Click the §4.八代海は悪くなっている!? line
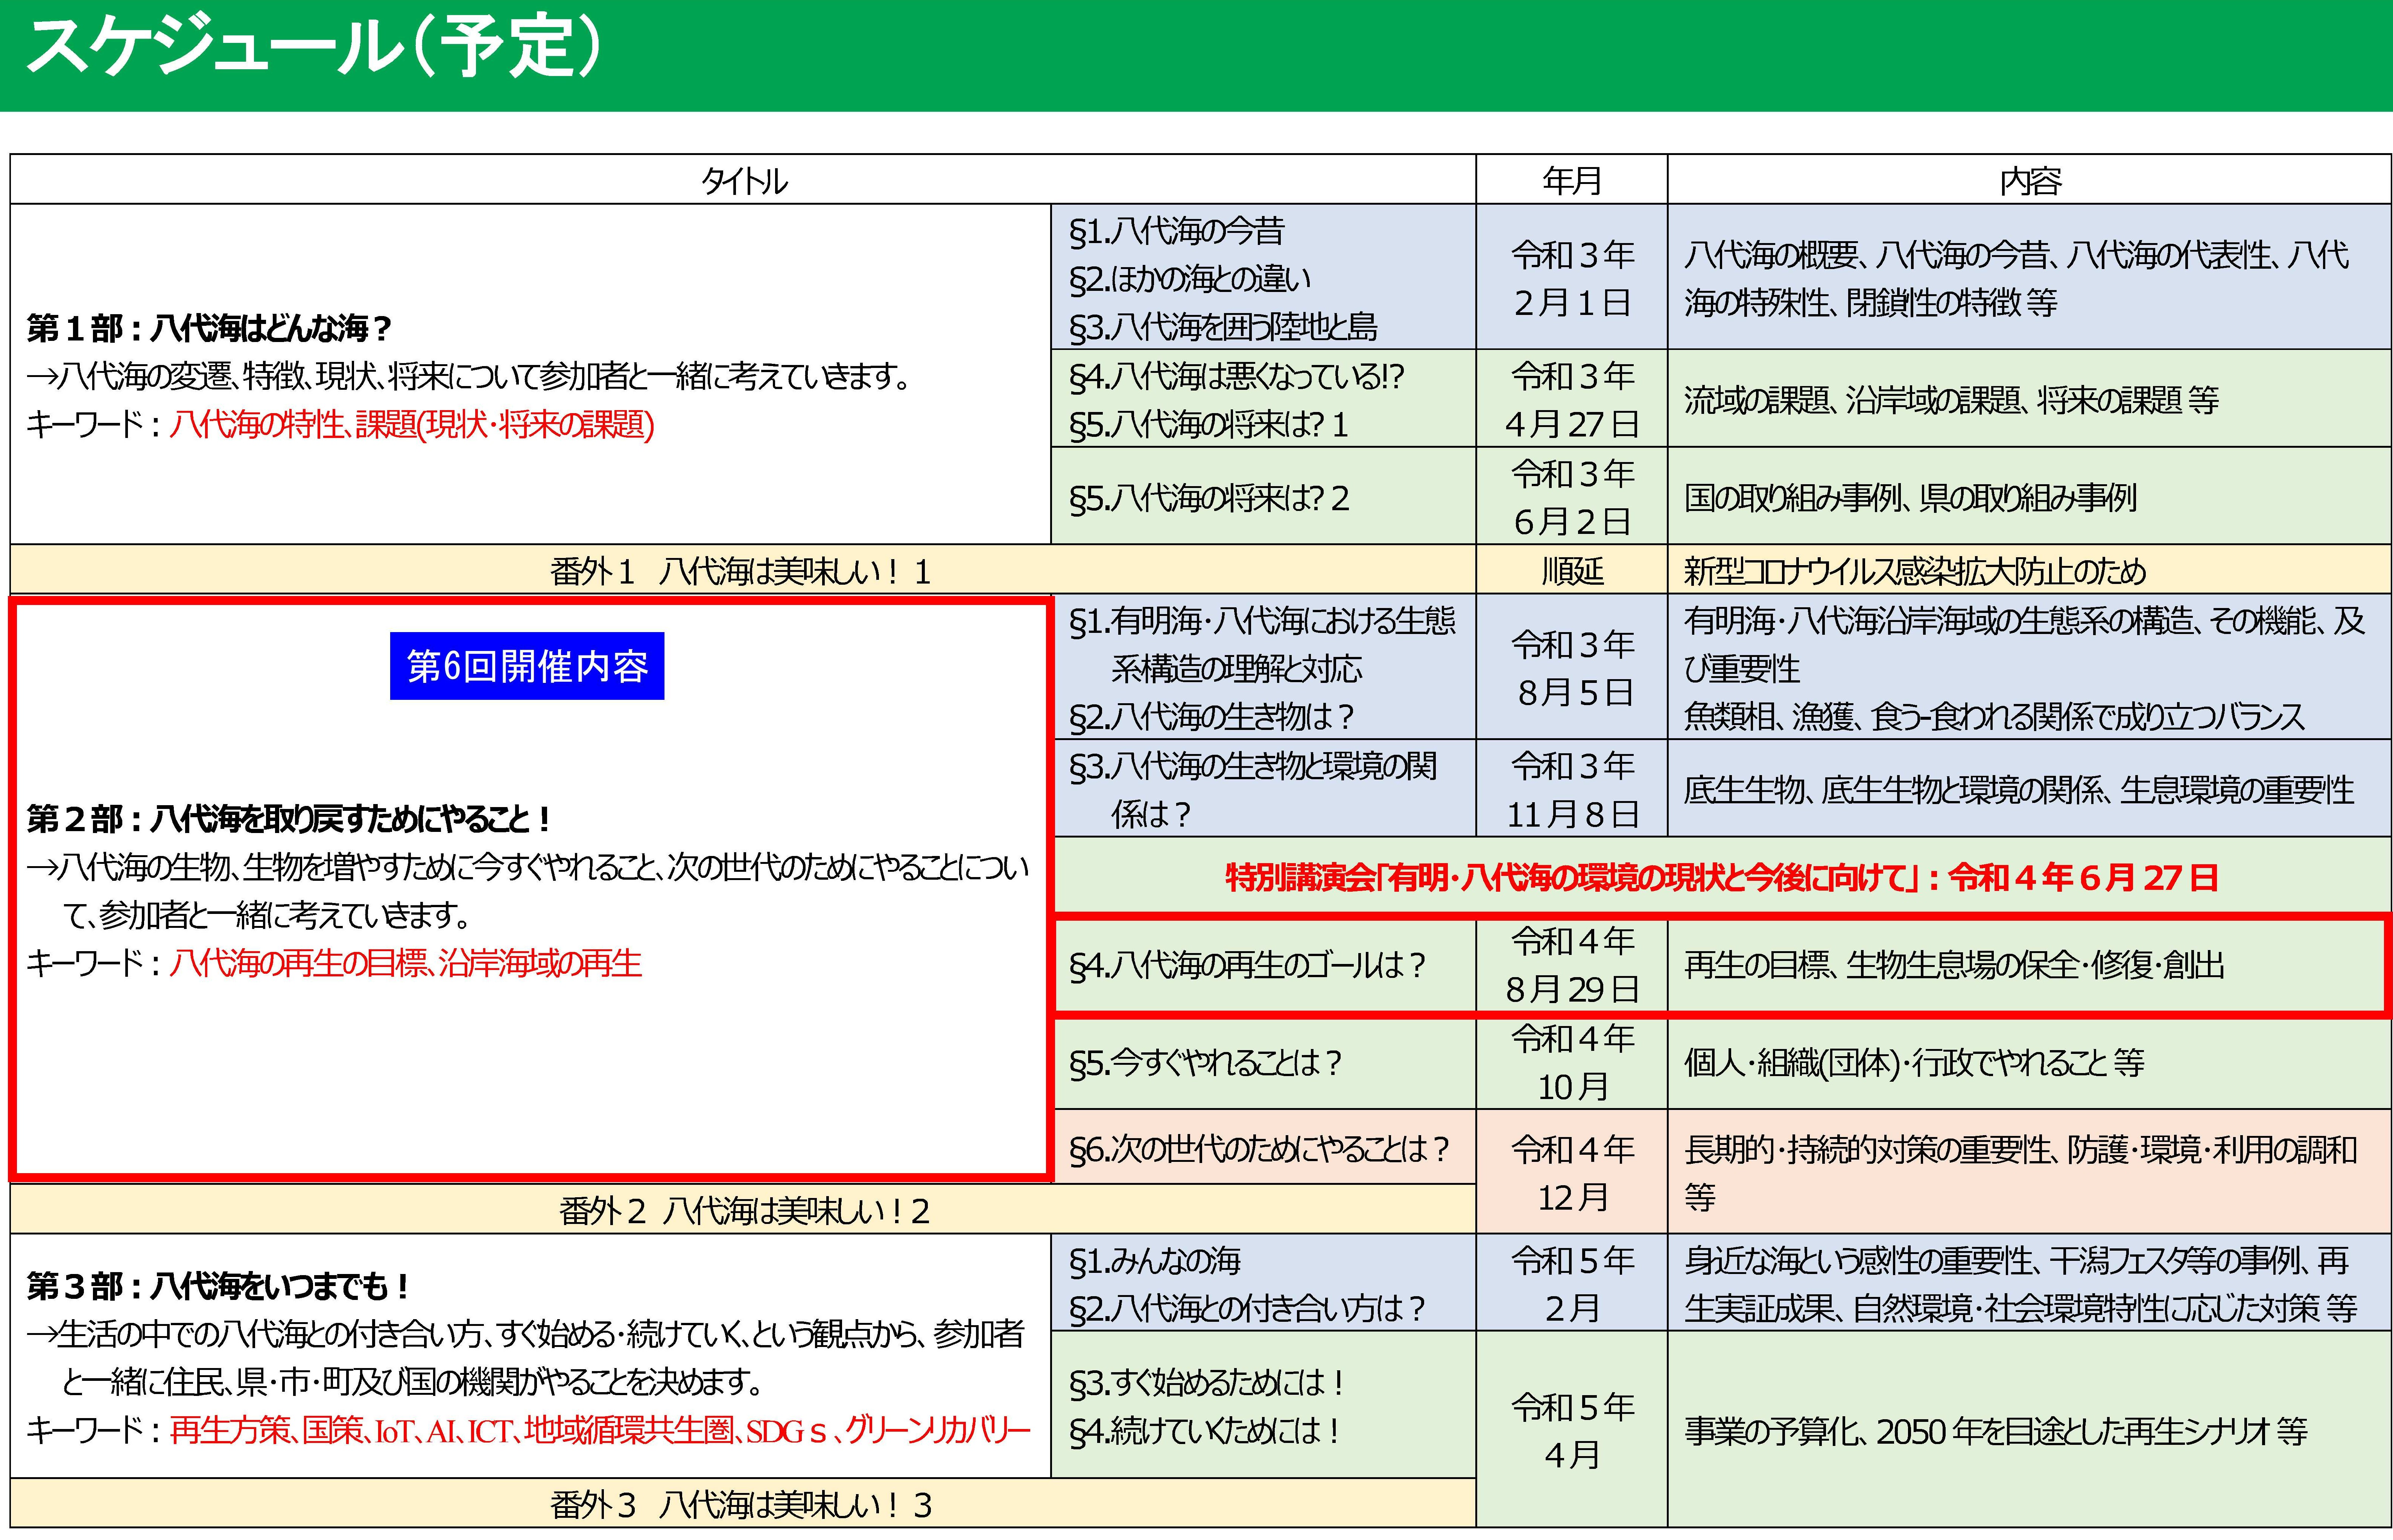 point(1237,376)
